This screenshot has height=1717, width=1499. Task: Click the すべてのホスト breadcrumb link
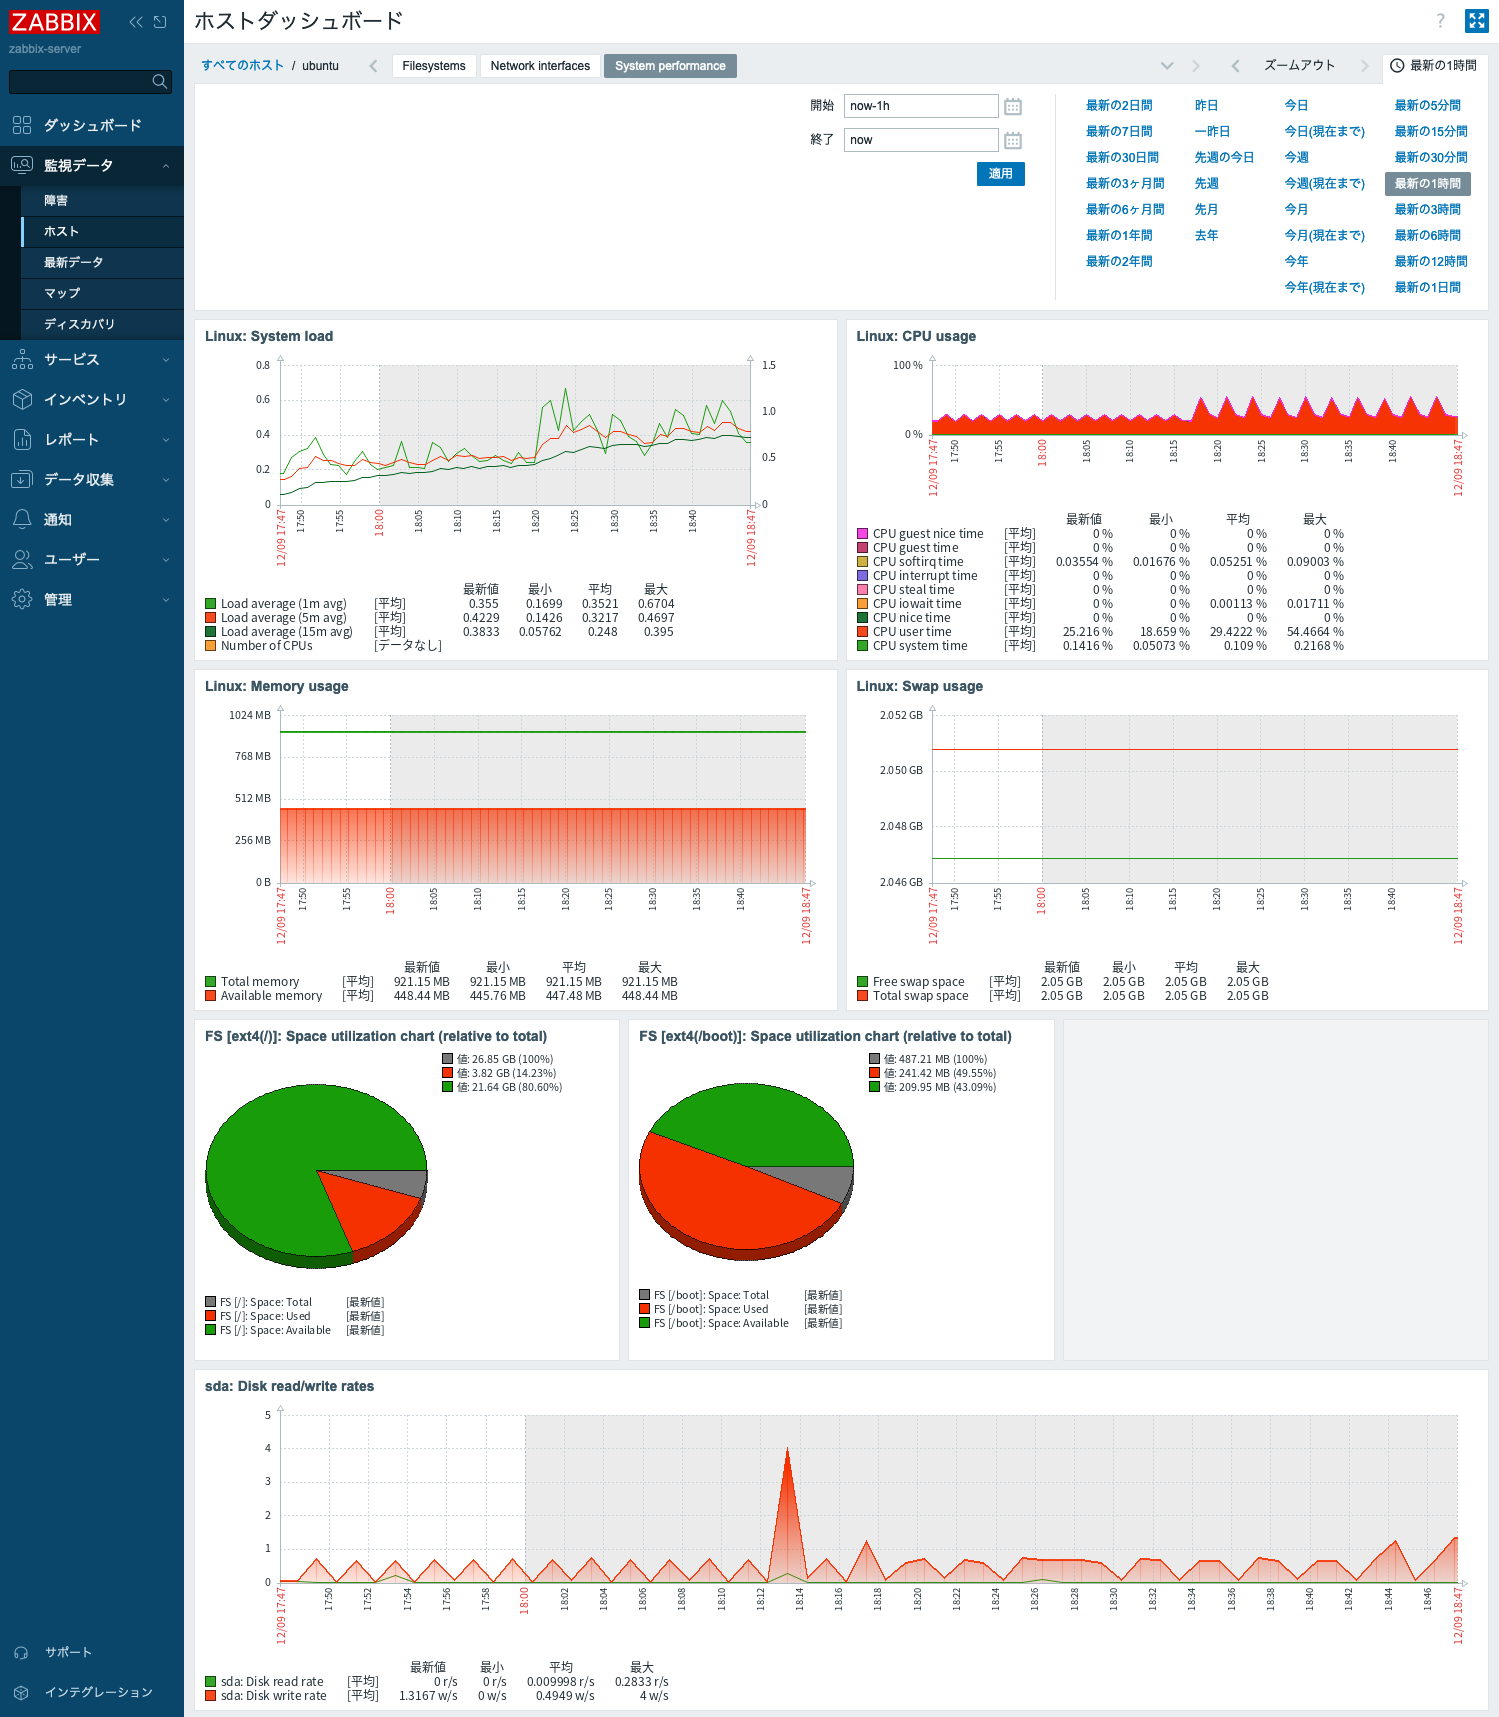(x=242, y=66)
